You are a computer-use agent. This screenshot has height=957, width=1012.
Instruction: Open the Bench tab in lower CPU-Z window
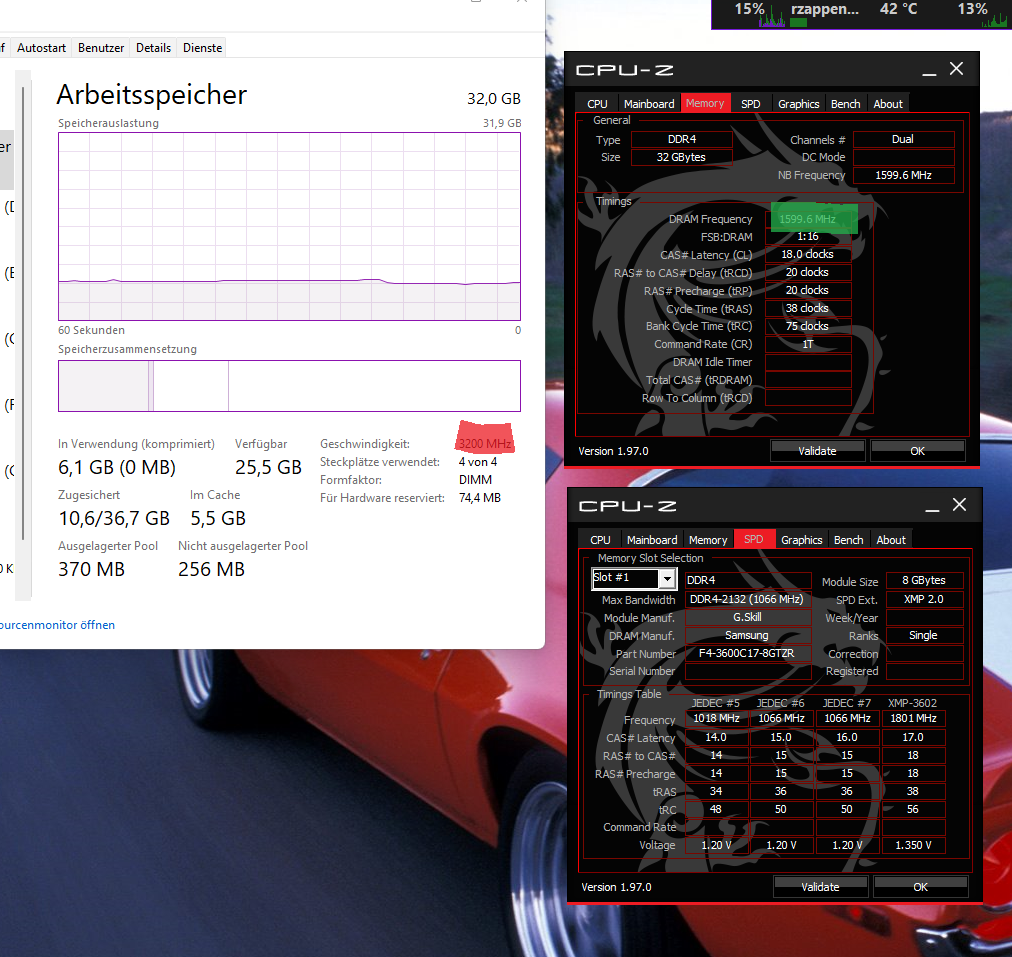pos(849,540)
